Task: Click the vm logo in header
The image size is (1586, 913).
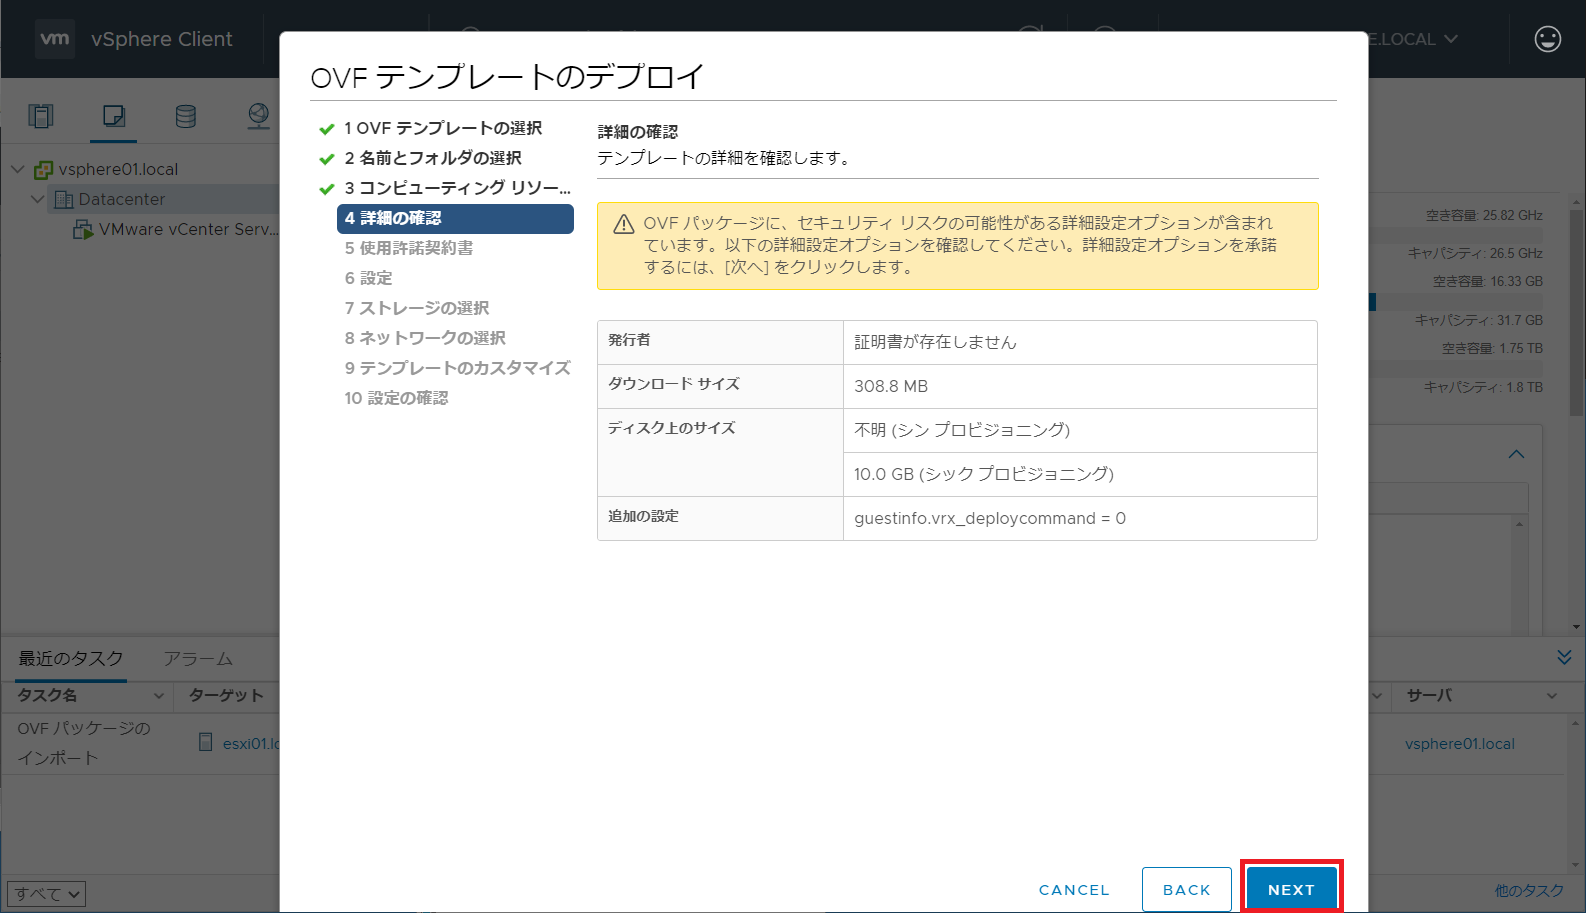Action: click(55, 39)
